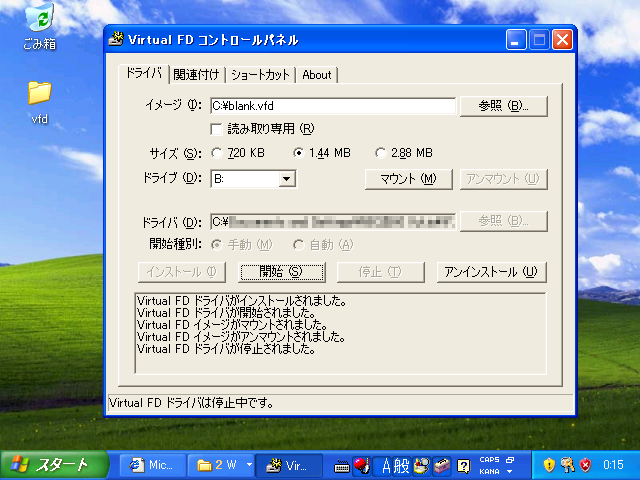Toggle CAPS indicator in the language bar
The height and width of the screenshot is (480, 640).
point(489,460)
